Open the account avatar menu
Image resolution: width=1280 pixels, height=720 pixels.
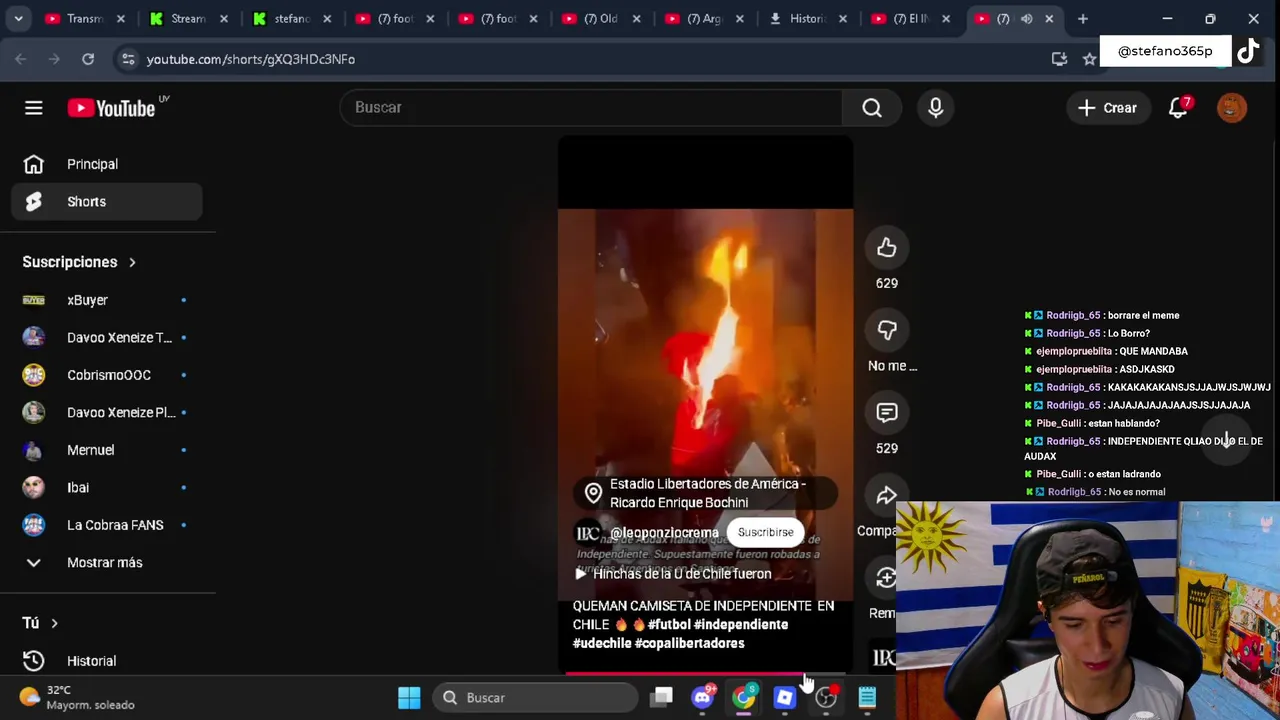tap(1232, 107)
